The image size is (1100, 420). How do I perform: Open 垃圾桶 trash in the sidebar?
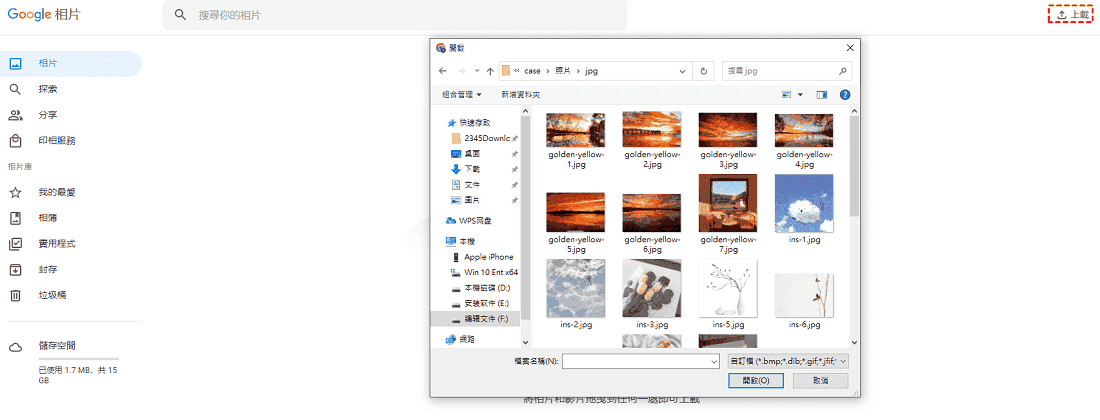click(52, 295)
